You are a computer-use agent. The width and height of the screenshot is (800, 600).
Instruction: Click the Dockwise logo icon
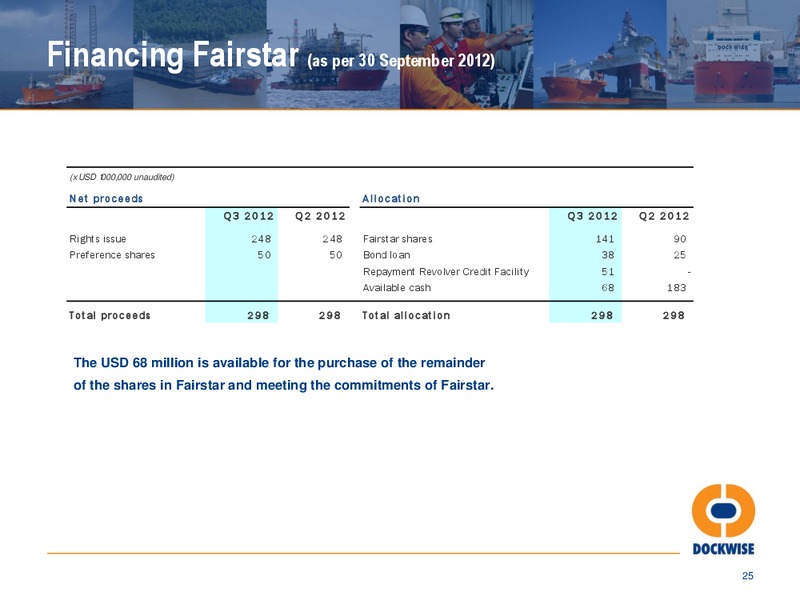(x=723, y=510)
